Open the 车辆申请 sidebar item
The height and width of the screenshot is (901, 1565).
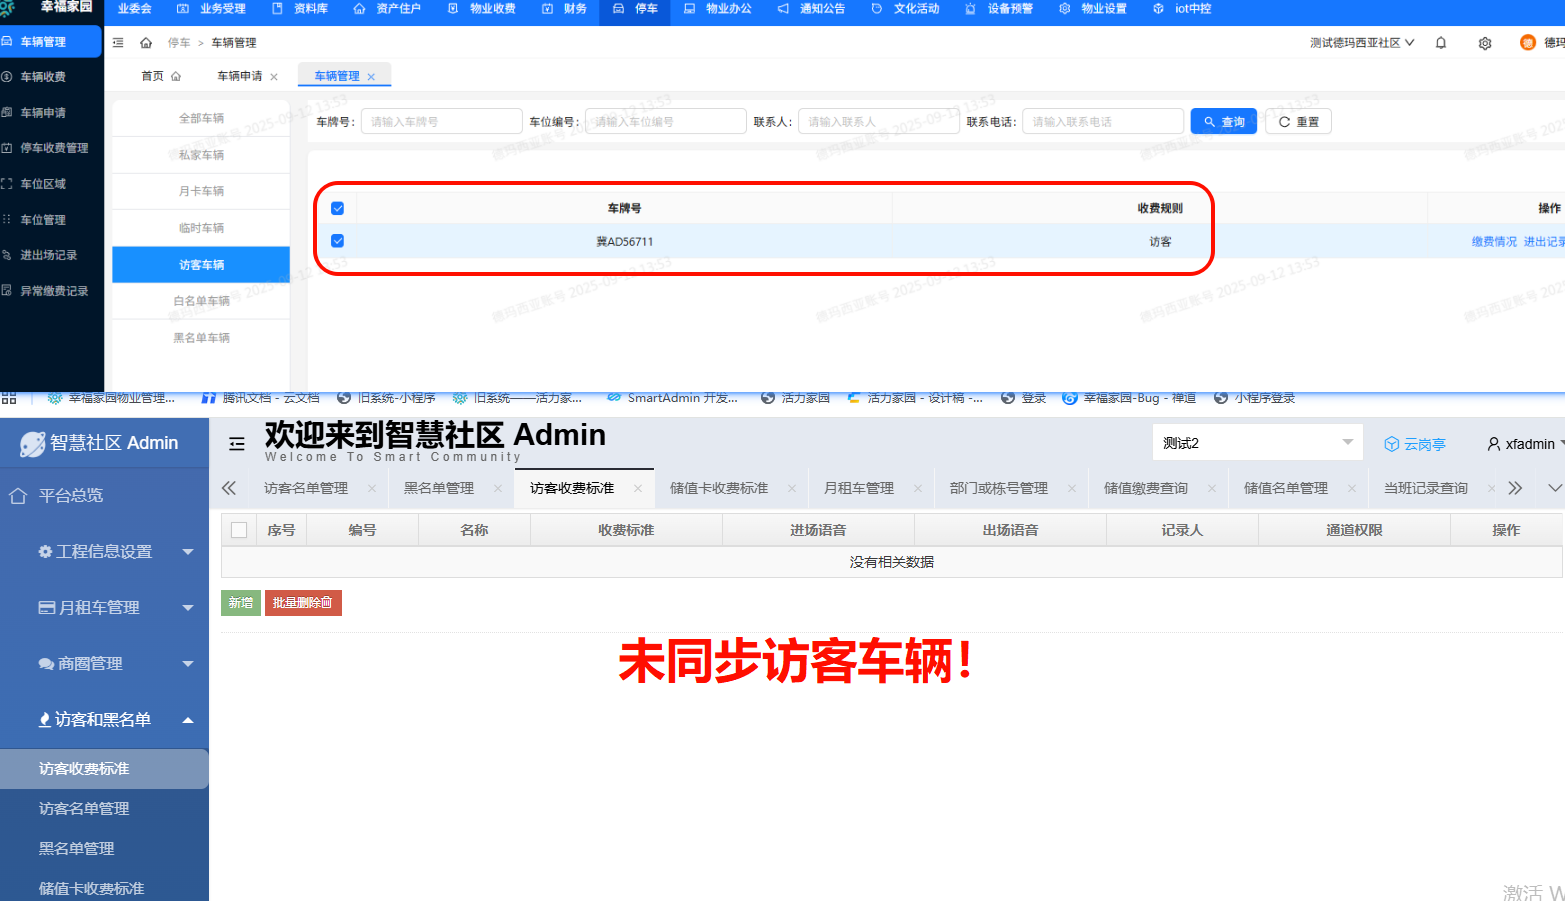pos(52,112)
